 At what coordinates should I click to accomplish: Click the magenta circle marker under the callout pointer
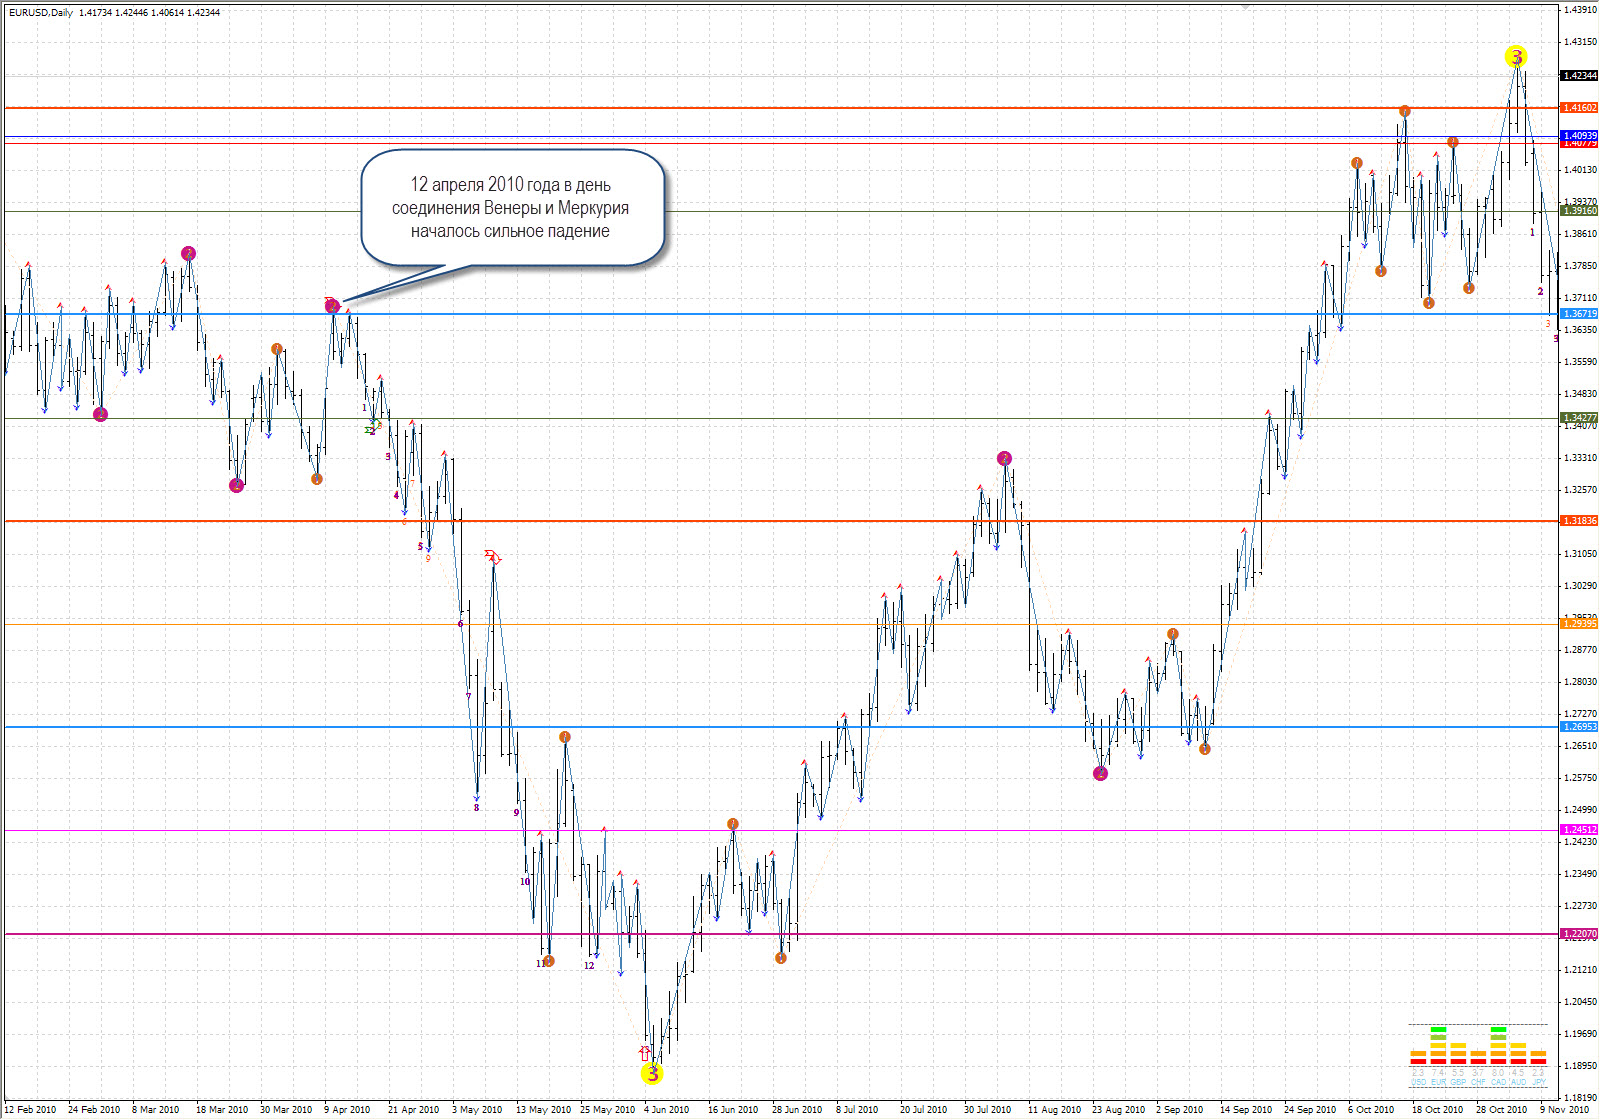pyautogui.click(x=333, y=306)
